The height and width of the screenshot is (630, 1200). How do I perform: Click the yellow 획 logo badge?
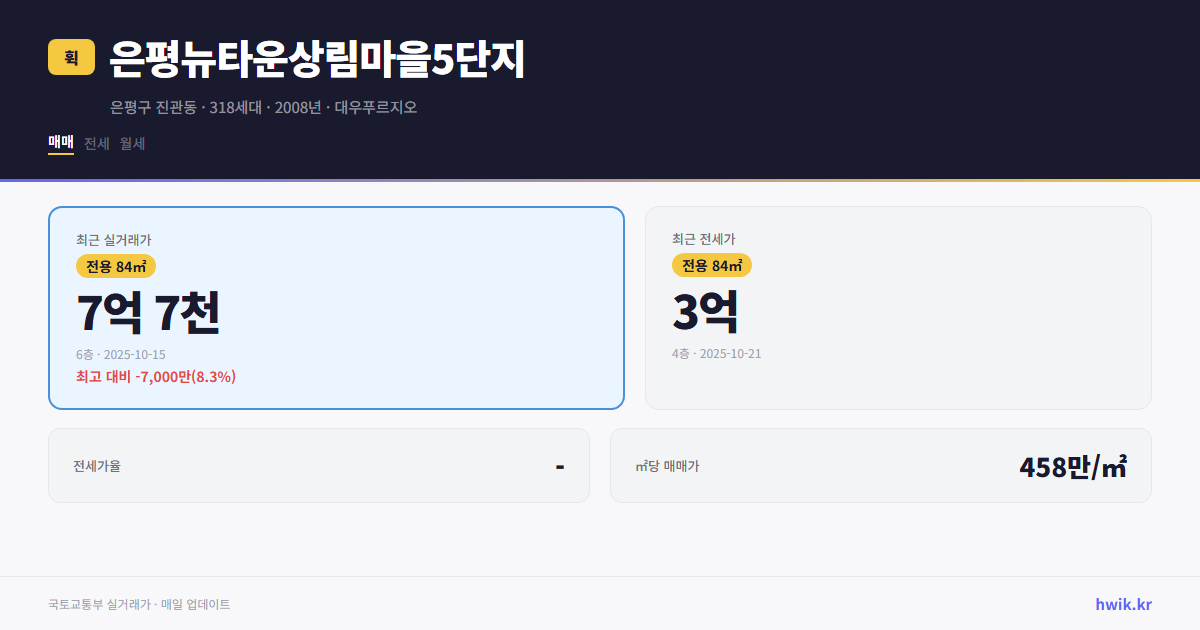67,58
